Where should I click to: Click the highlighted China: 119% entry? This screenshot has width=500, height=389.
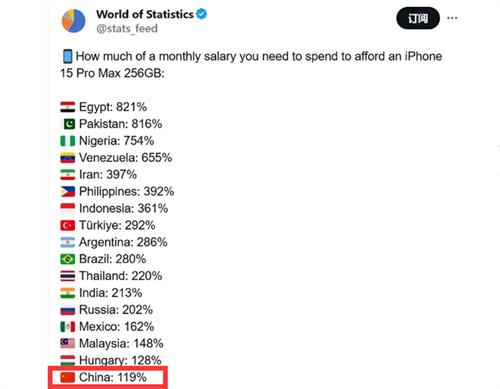[x=108, y=377]
